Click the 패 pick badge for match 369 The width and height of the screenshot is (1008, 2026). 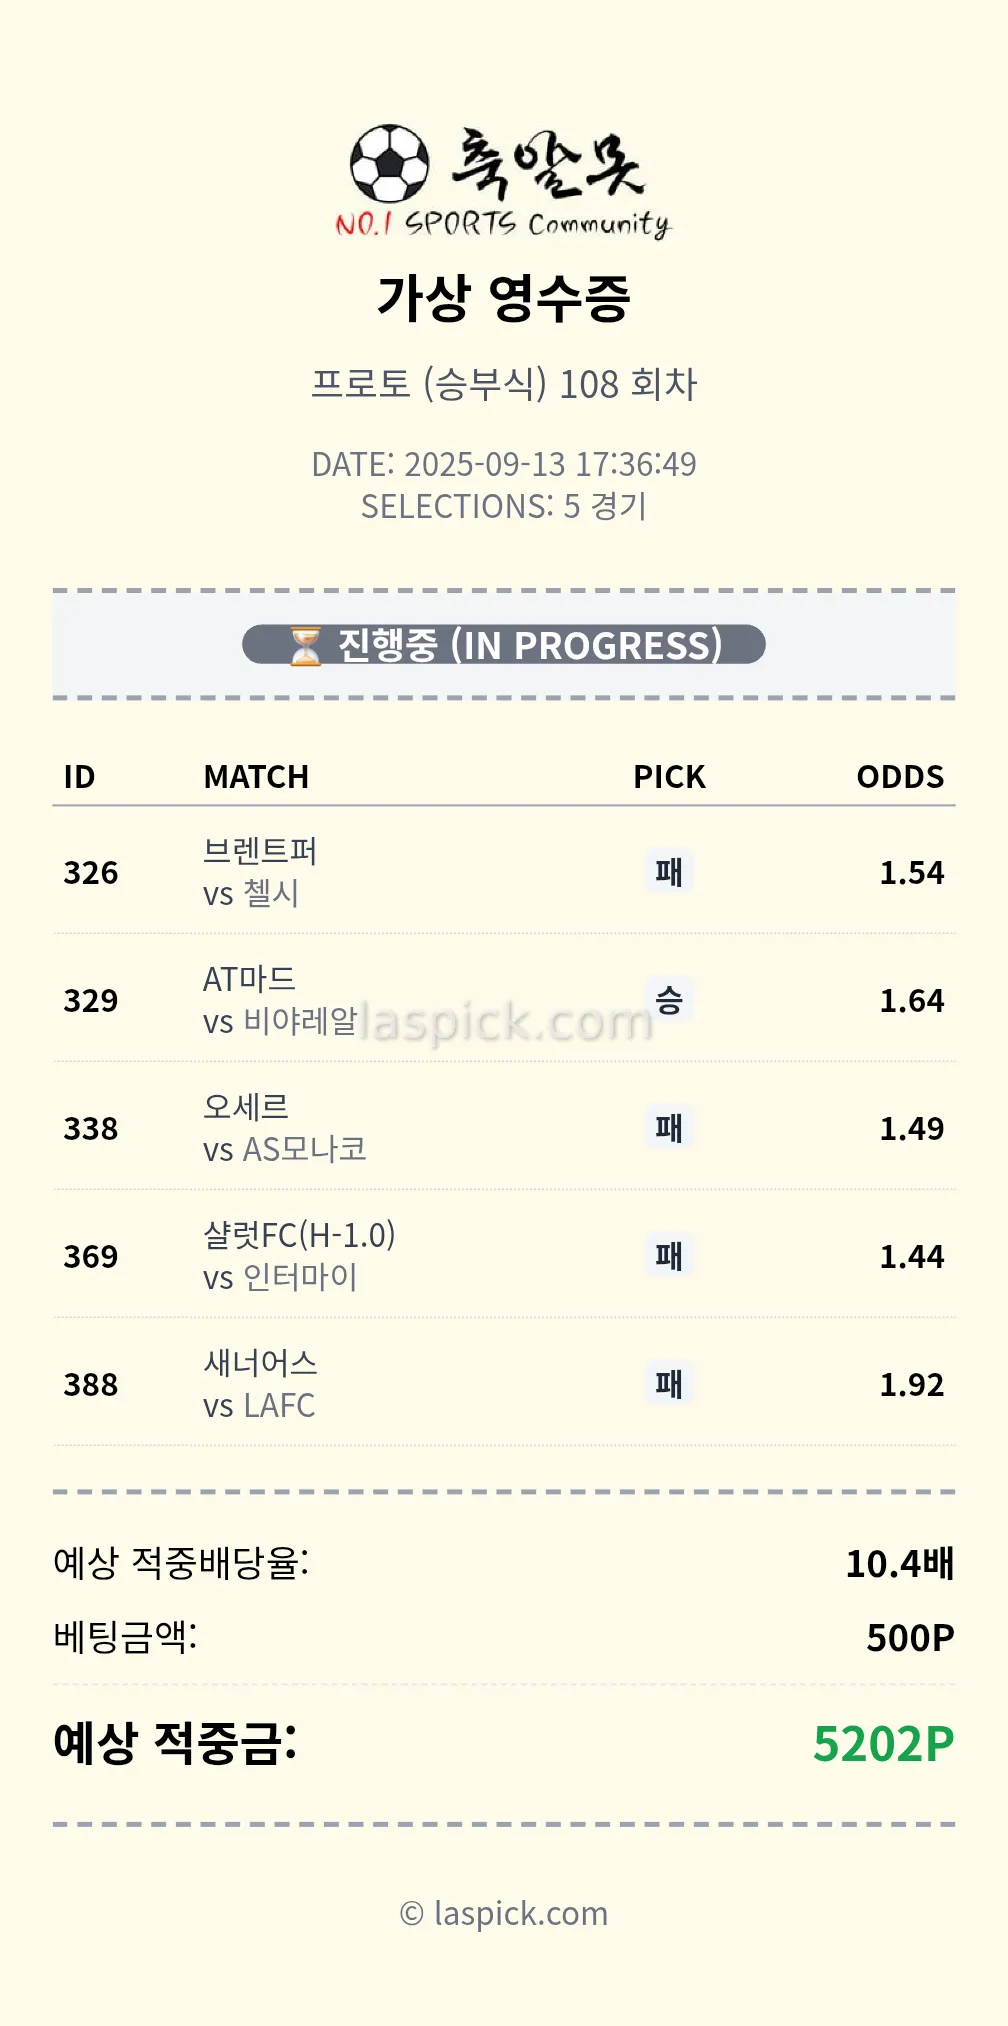click(x=669, y=1256)
